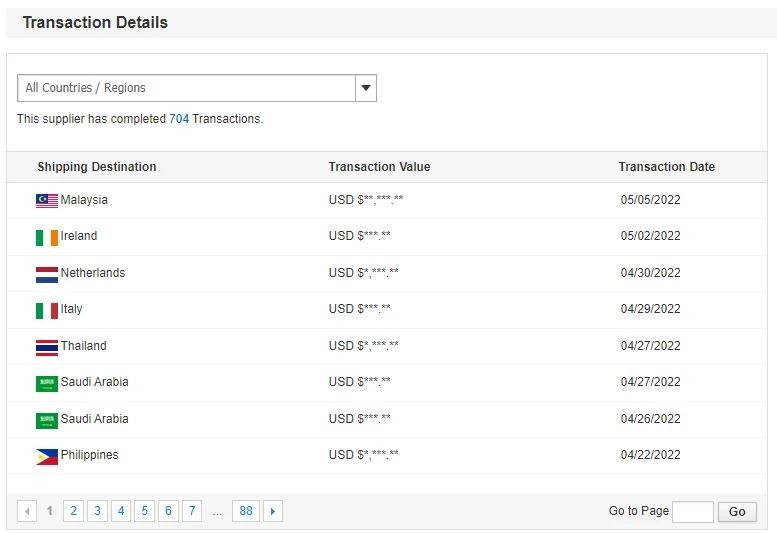Click the Italy flag icon

[x=47, y=310]
